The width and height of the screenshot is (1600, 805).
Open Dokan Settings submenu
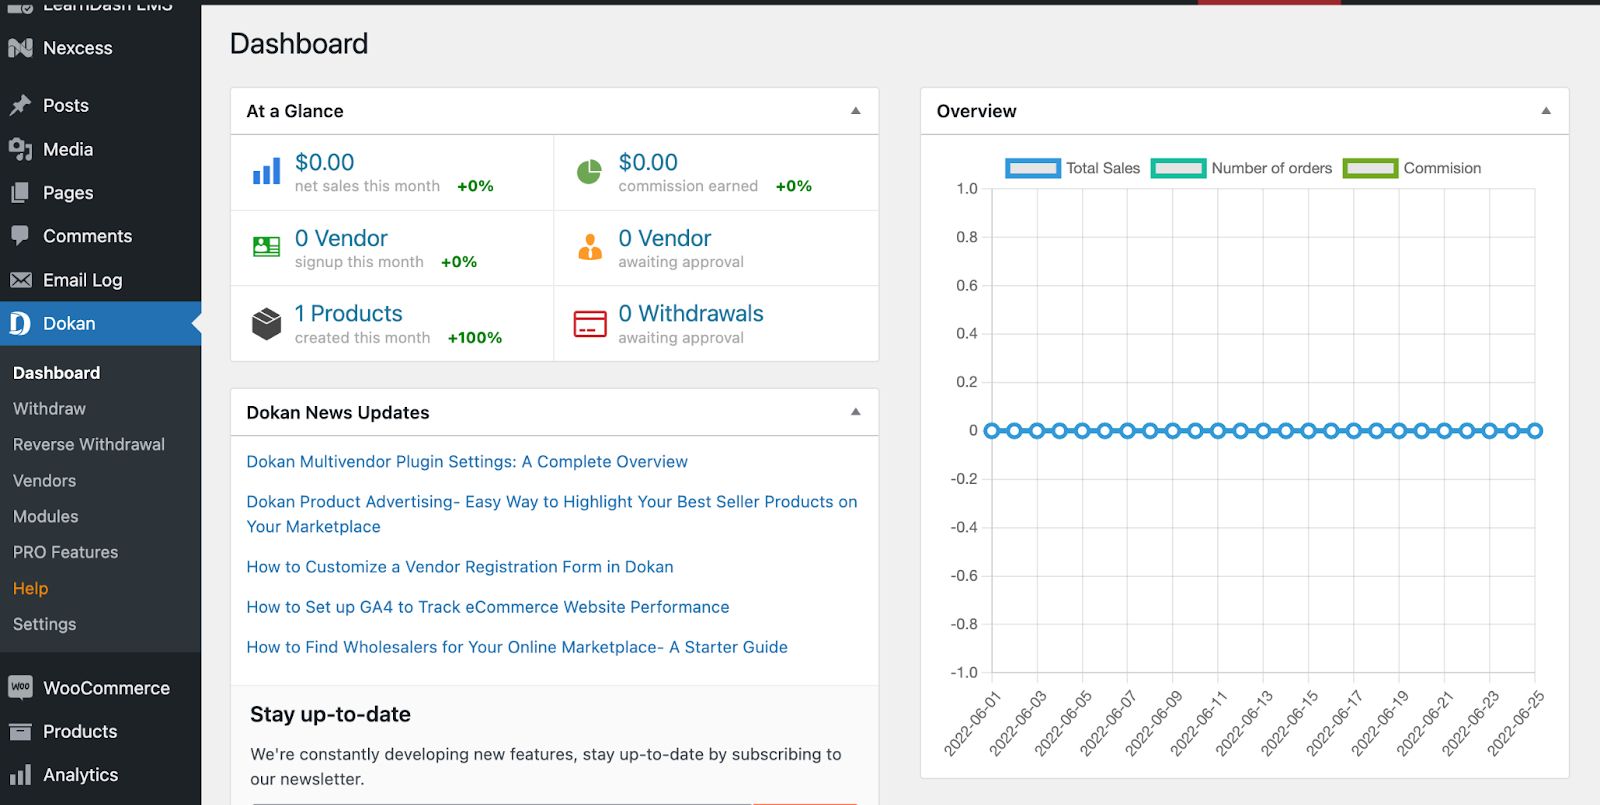(x=44, y=624)
